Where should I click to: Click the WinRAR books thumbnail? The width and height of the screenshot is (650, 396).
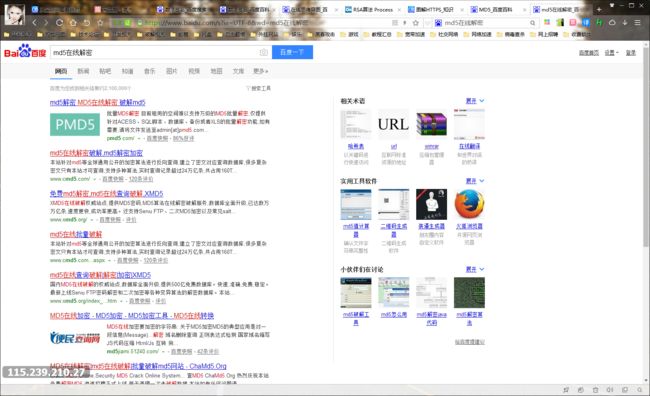432,124
